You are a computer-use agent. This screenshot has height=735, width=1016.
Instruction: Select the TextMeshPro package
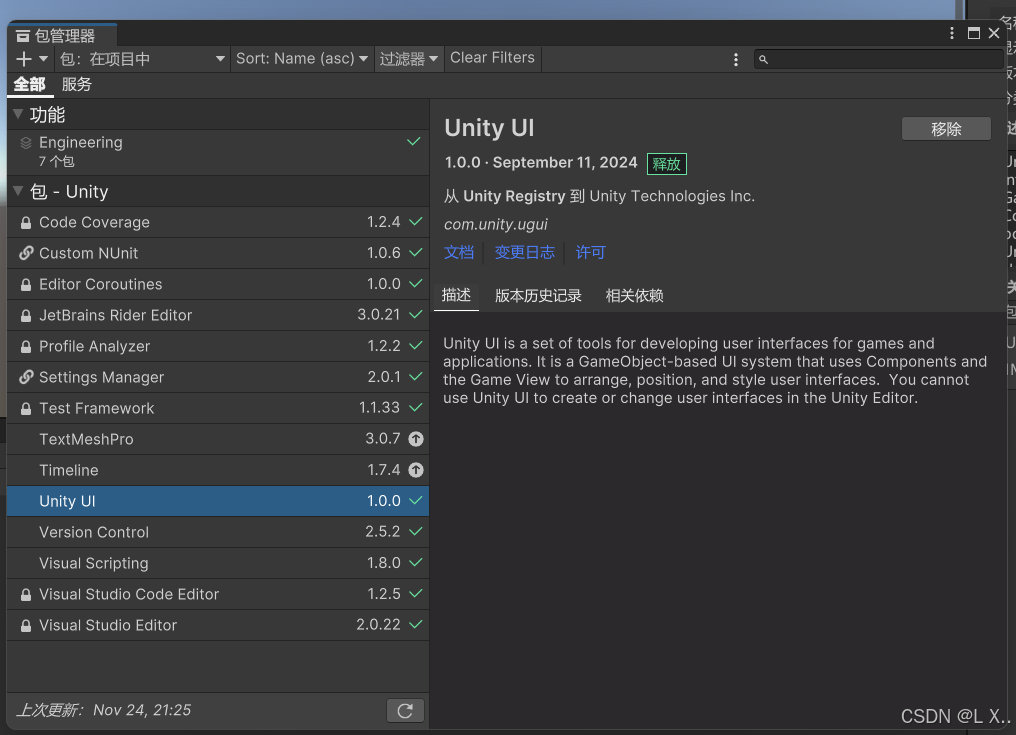click(x=218, y=439)
